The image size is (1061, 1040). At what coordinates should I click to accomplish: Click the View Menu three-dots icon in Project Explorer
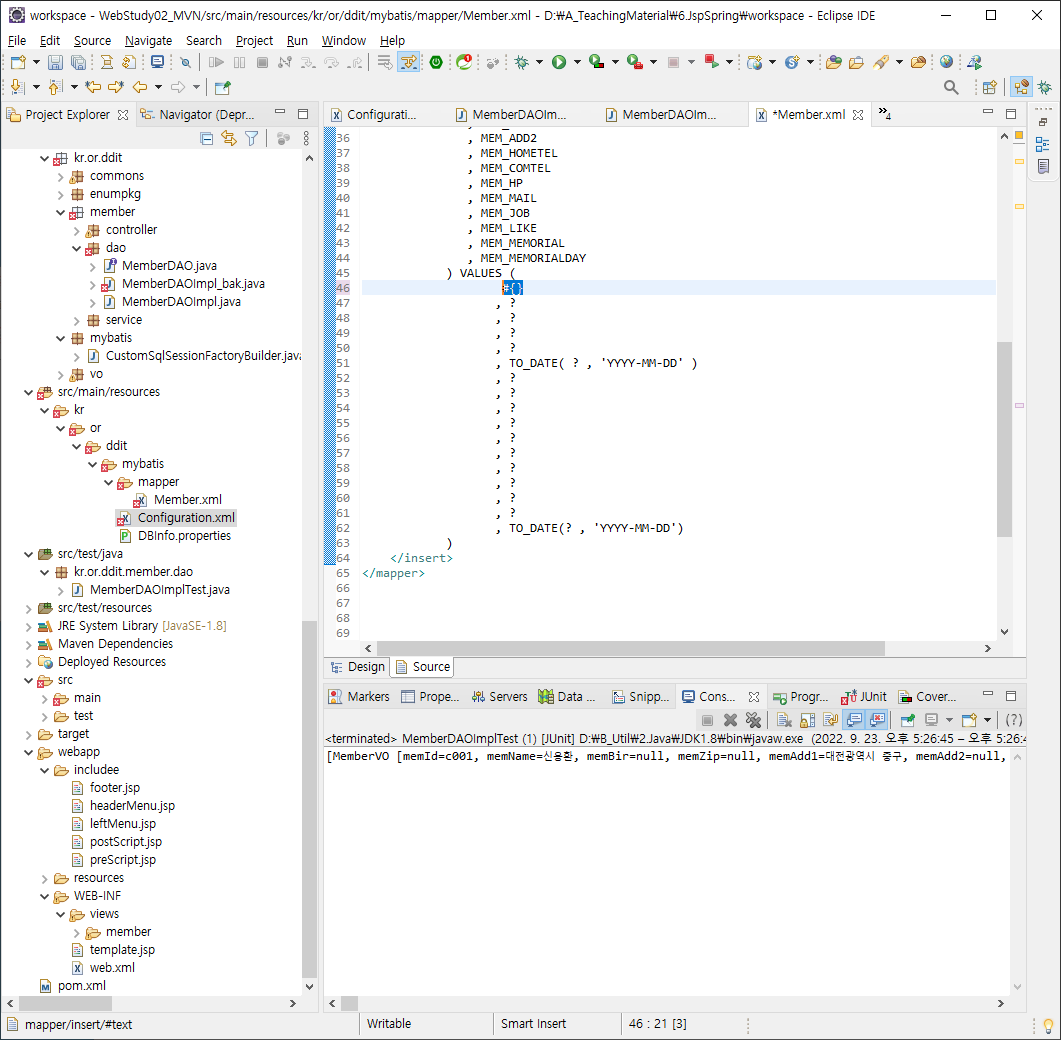point(307,139)
